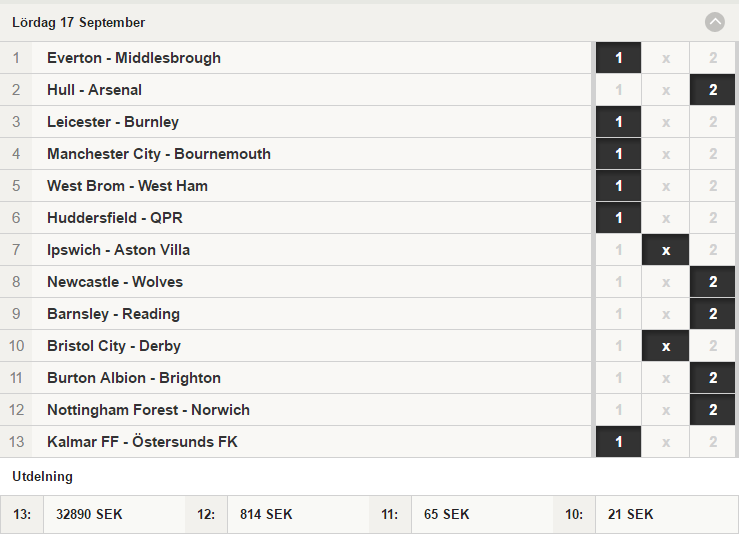
Task: Select outcome 1 for Everton - Middlesbrough
Action: tap(618, 58)
